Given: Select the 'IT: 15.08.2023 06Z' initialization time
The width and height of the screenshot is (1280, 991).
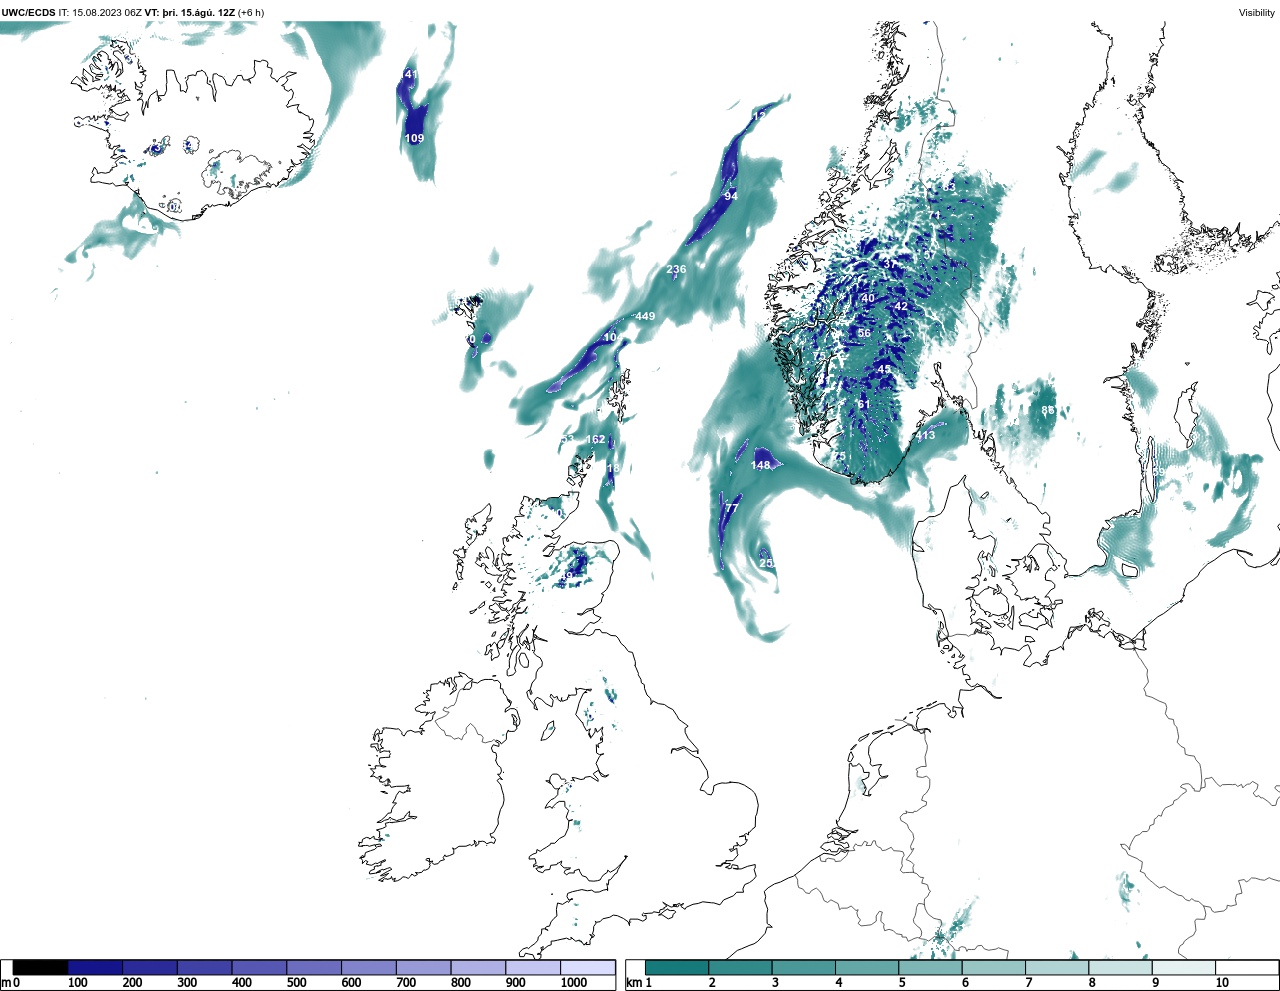Looking at the screenshot, I should point(100,13).
